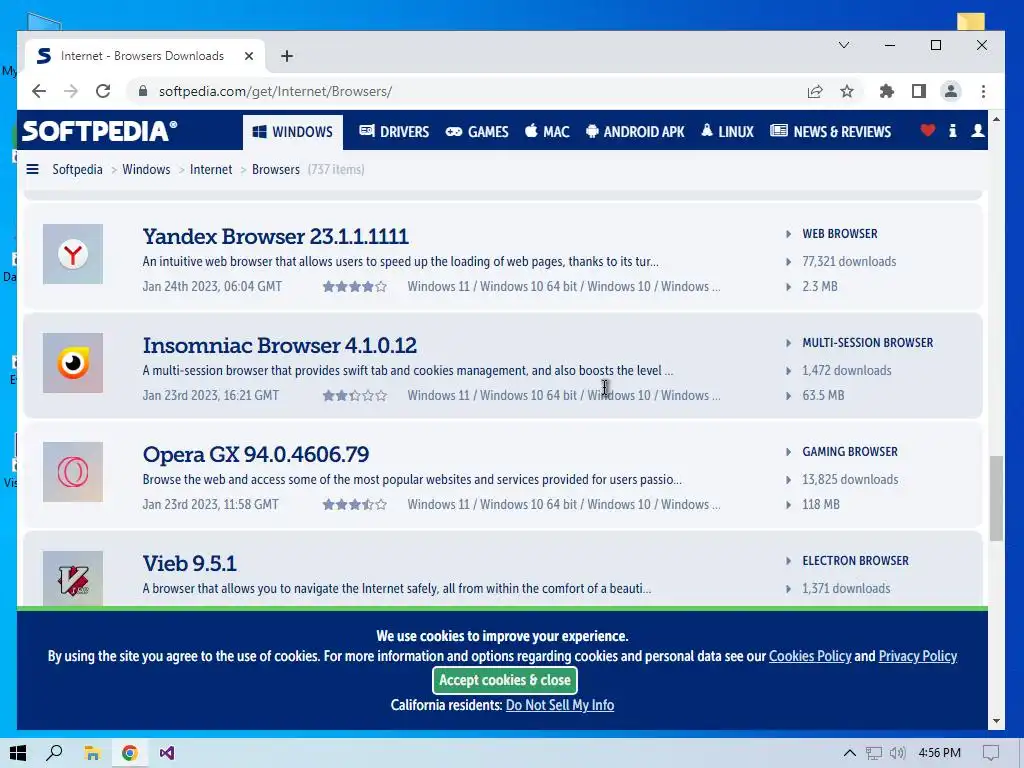Screen dimensions: 1024x768
Task: Click the Softpedia breadcrumb link
Action: [x=77, y=169]
